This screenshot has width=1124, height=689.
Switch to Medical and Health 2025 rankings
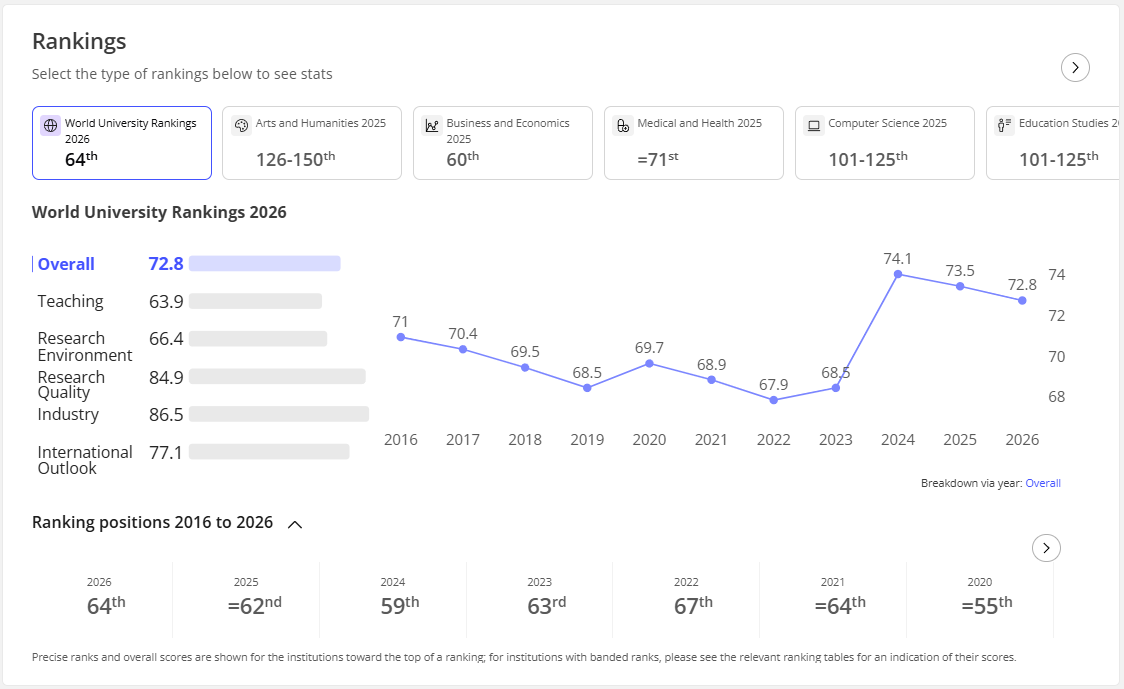(x=694, y=143)
